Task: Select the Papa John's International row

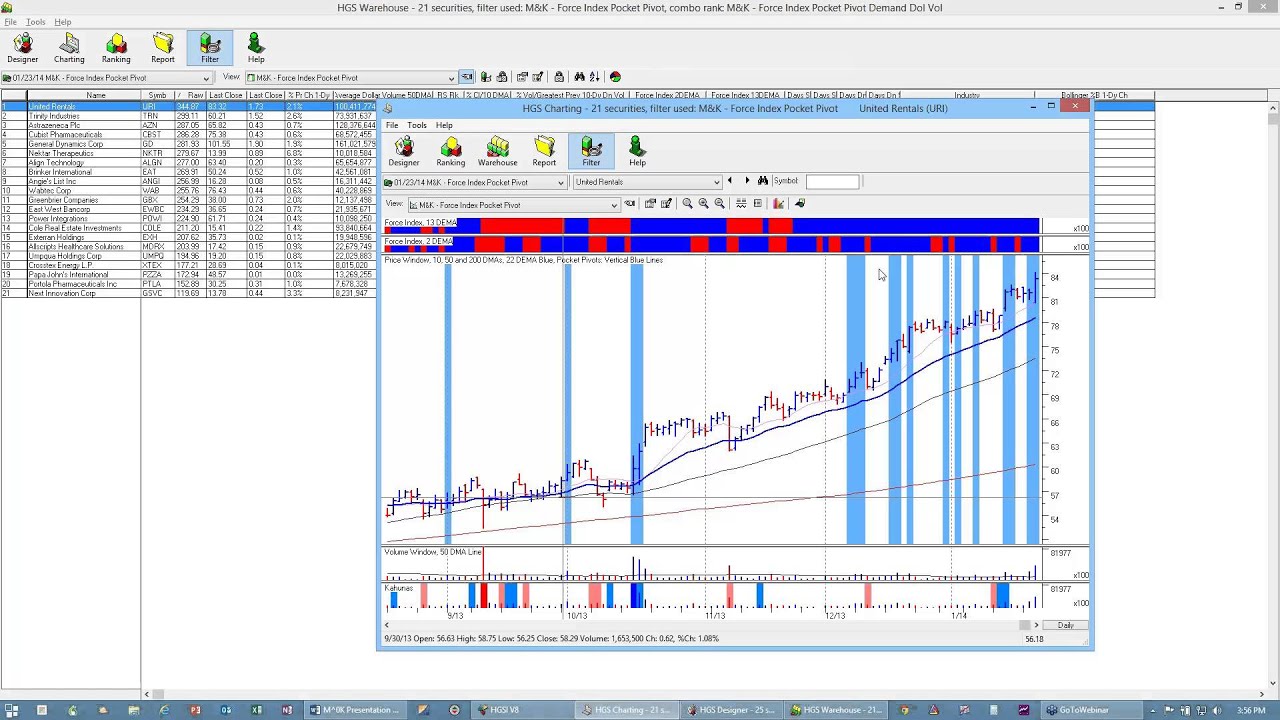Action: click(x=188, y=275)
